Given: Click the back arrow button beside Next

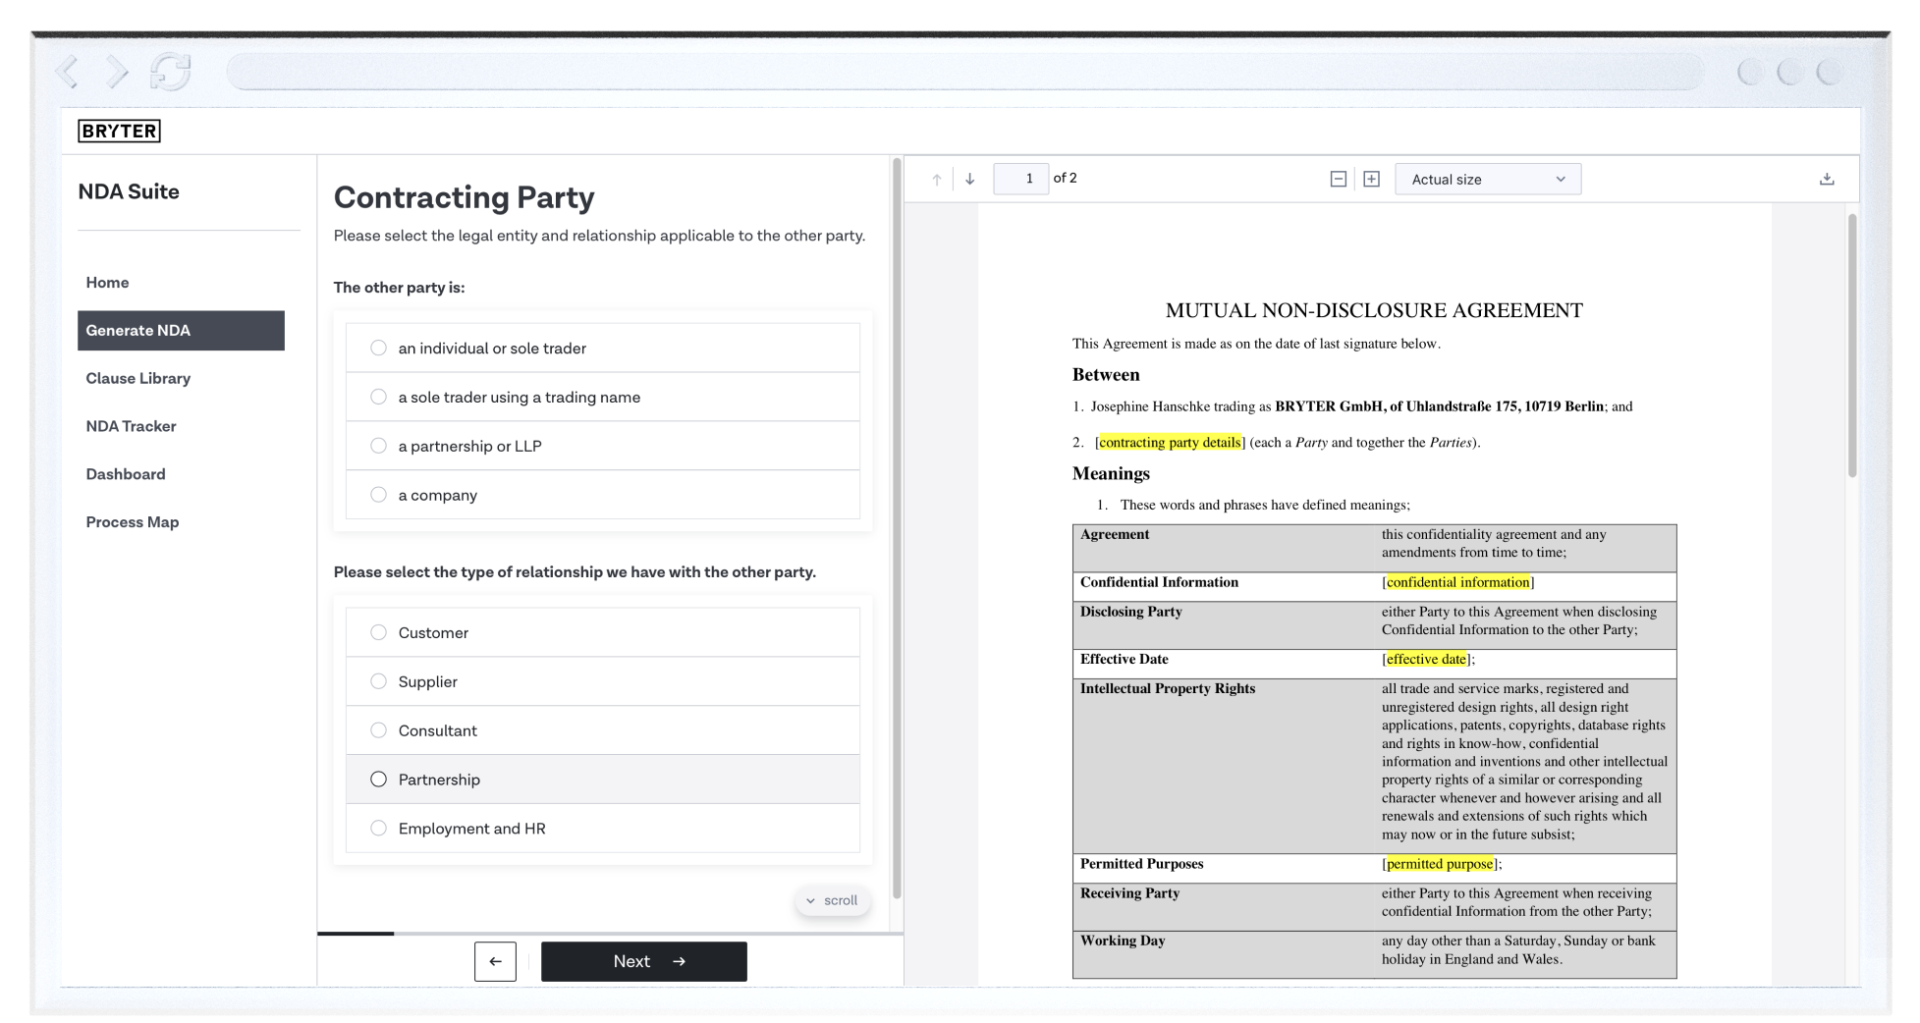Looking at the screenshot, I should 495,961.
